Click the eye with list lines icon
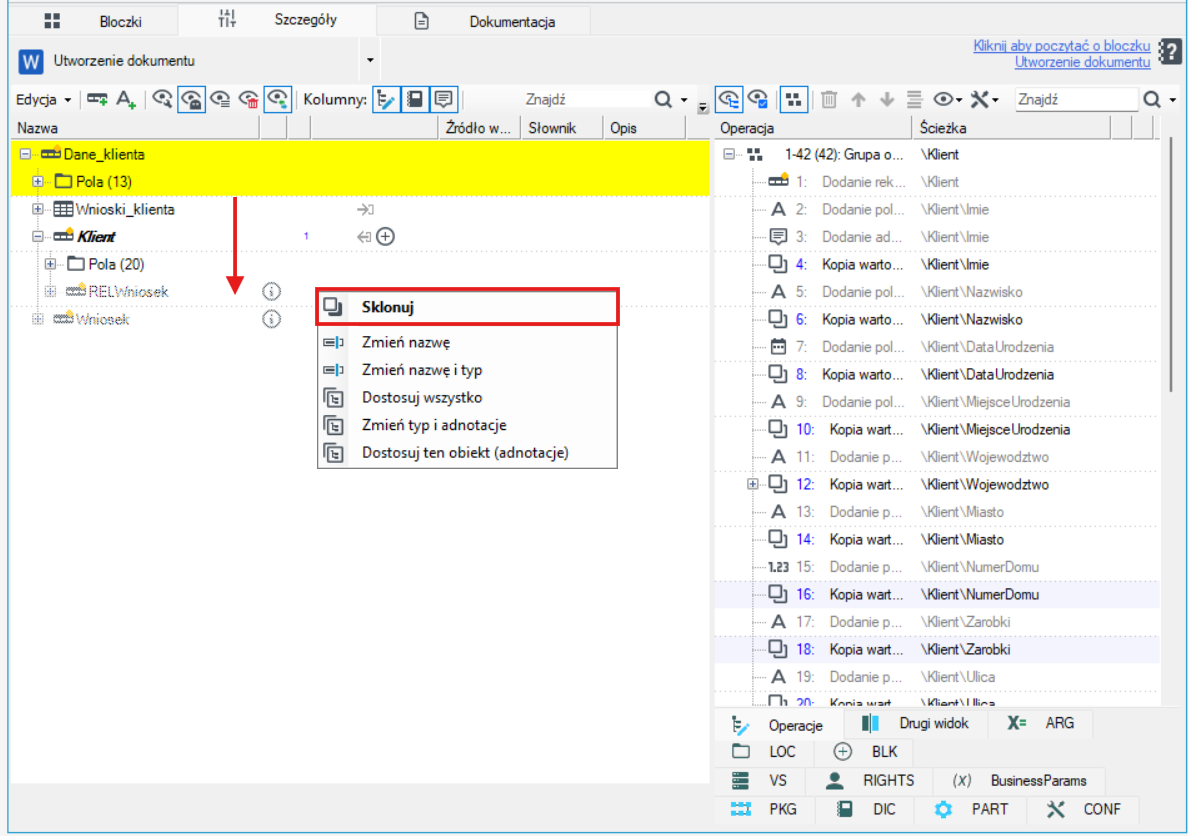Image resolution: width=1188 pixels, height=836 pixels. pyautogui.click(x=220, y=99)
